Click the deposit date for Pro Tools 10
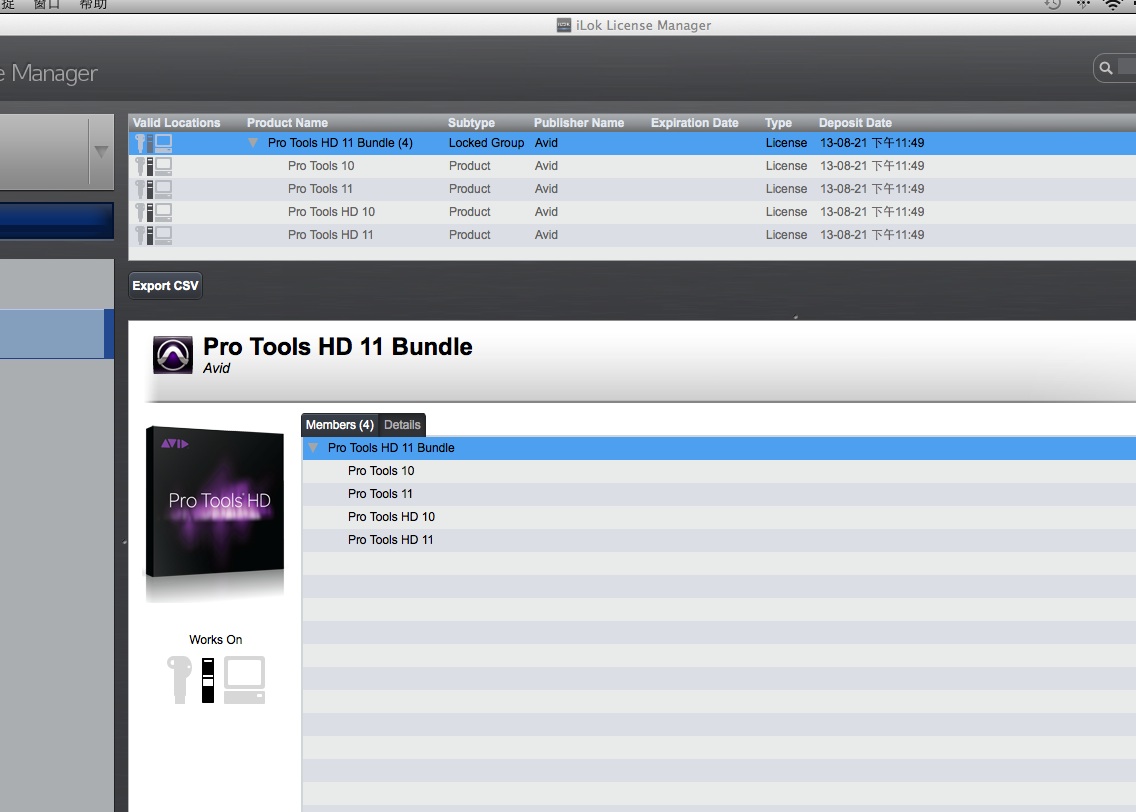This screenshot has height=812, width=1136. click(x=872, y=166)
